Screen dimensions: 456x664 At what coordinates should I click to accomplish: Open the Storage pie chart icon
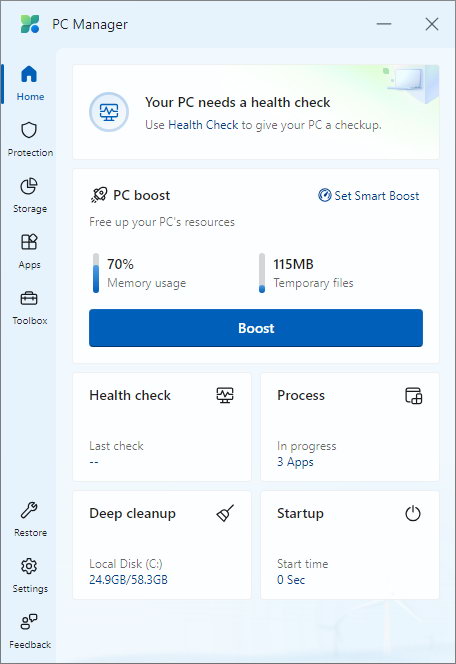(x=29, y=186)
